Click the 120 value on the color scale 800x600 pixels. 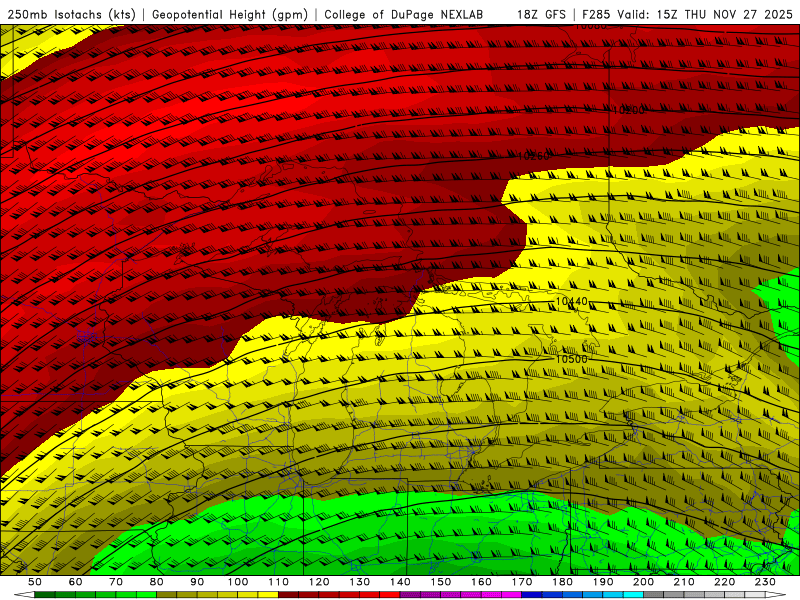(x=319, y=582)
